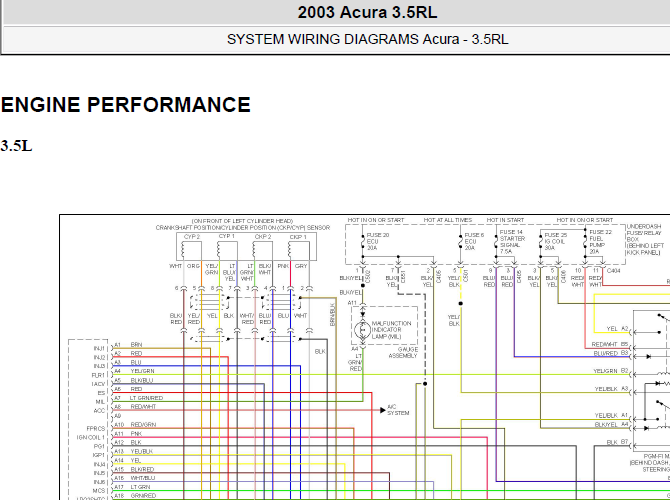Screen dimensions: 670x500
Task: Click the 'BLU/RED B3' relay terminal label
Action: 611,353
